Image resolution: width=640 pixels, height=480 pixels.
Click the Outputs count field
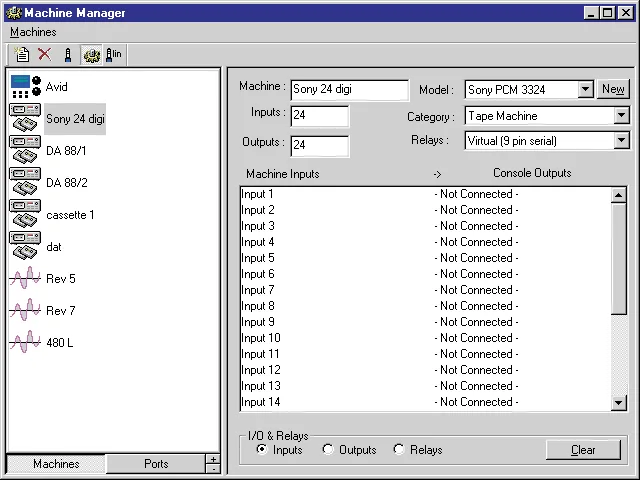pos(320,146)
